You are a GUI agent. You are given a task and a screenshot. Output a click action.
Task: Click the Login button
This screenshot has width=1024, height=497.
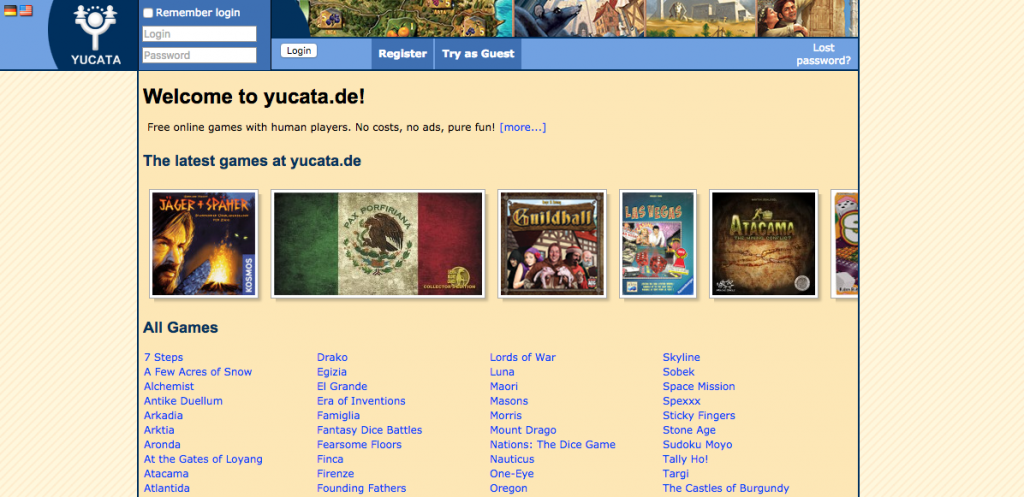point(298,51)
